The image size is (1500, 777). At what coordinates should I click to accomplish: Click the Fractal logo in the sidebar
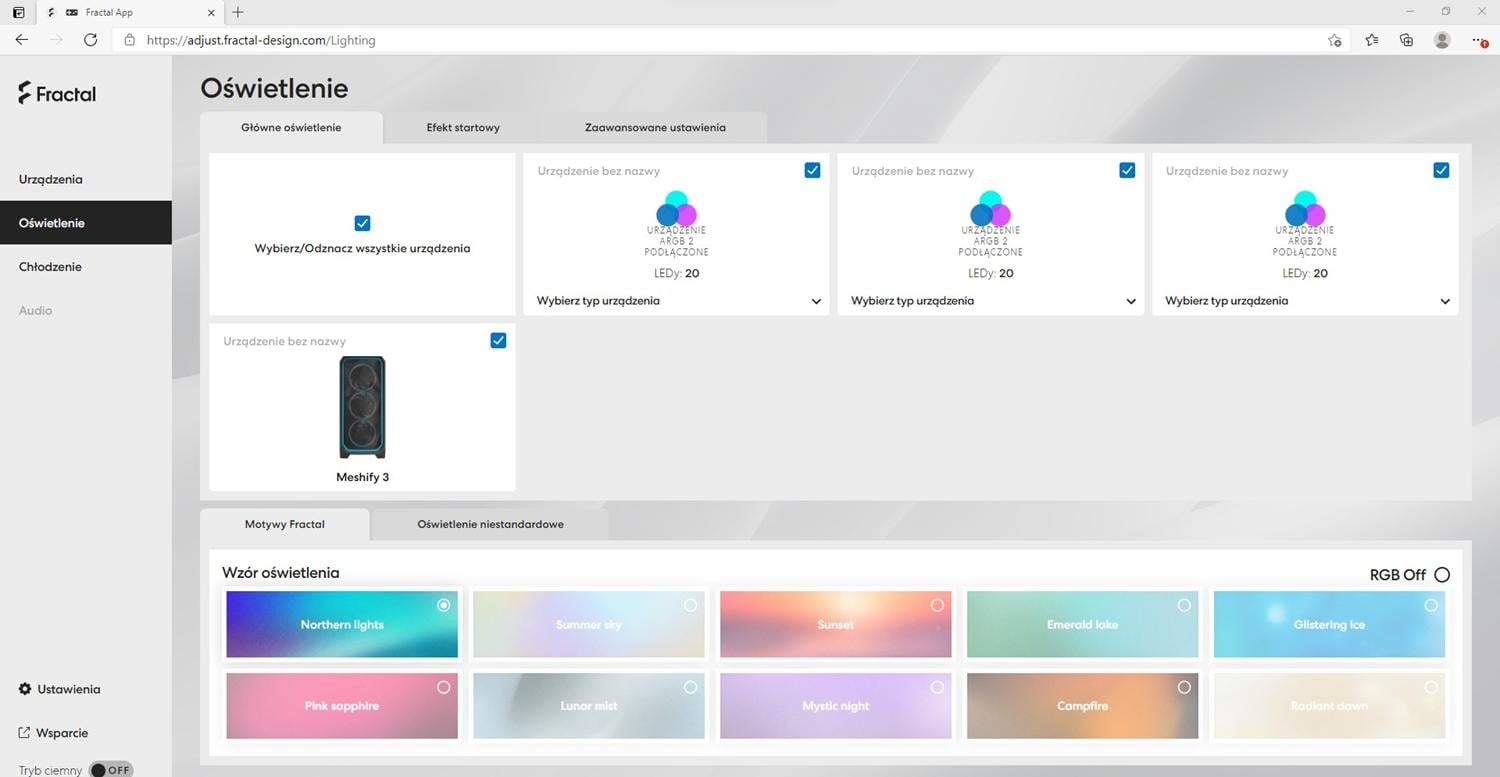click(x=57, y=94)
